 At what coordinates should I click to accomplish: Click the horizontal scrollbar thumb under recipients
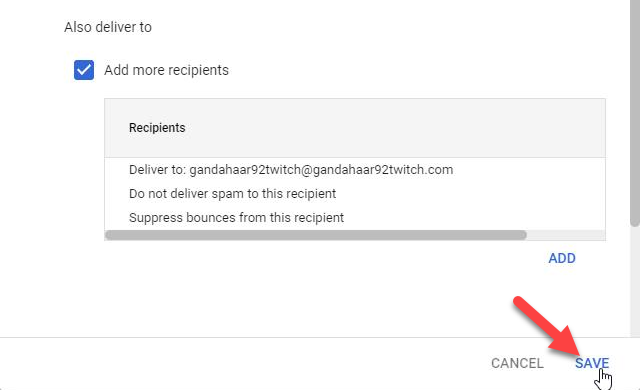click(316, 235)
